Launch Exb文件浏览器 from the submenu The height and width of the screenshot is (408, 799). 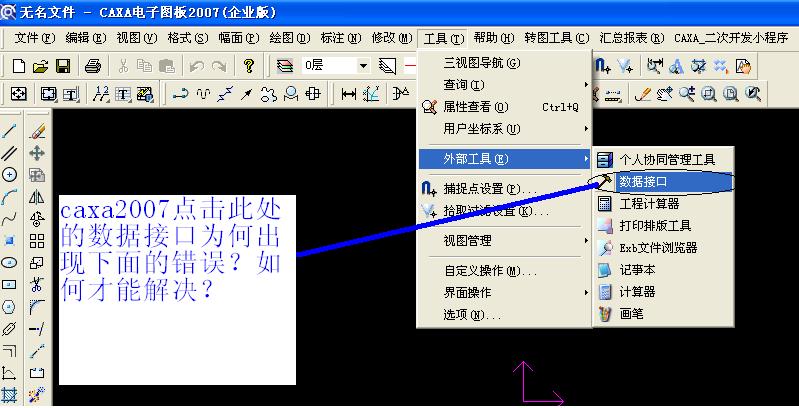[663, 248]
